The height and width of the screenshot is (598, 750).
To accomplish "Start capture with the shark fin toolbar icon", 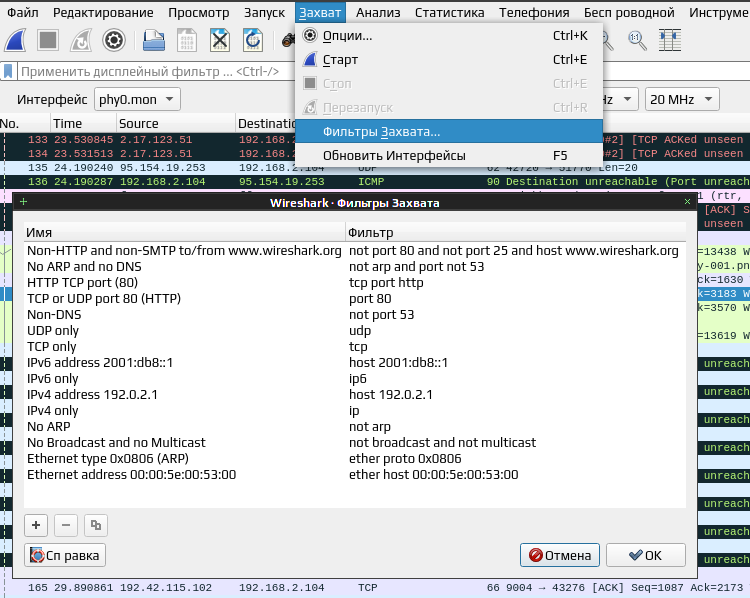I will click(16, 40).
